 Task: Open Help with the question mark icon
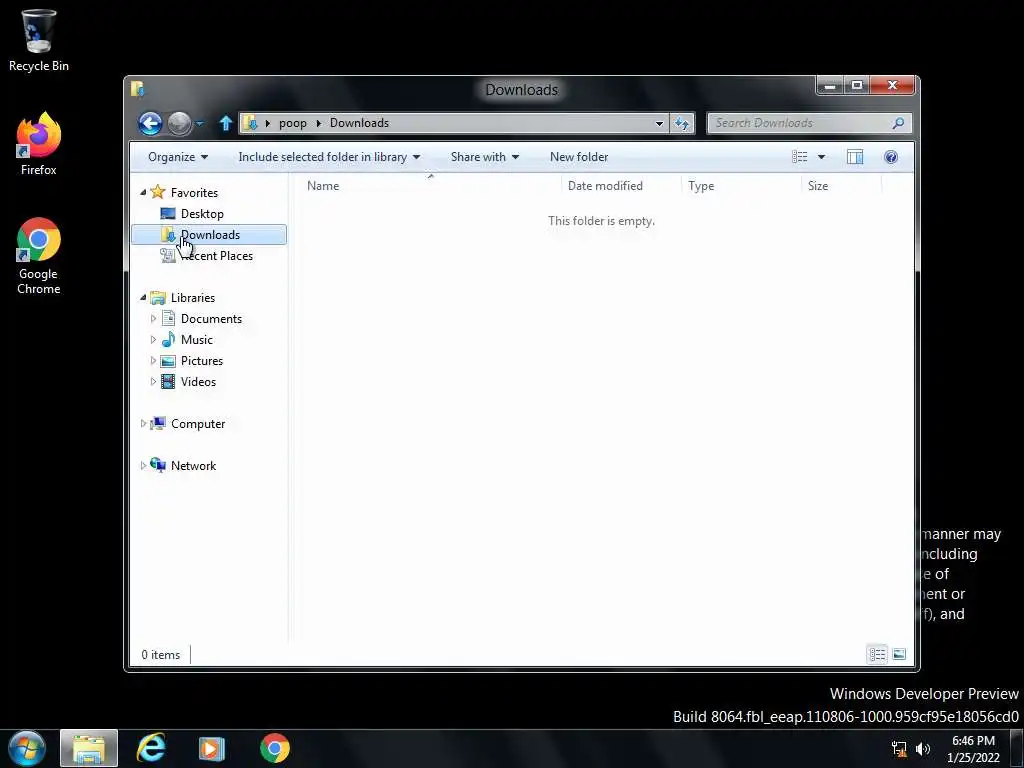(x=891, y=157)
